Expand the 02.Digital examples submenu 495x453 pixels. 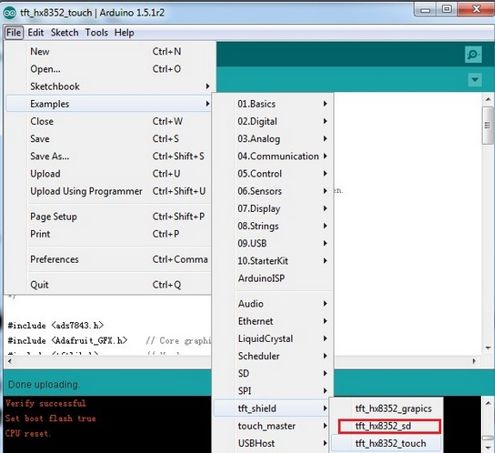point(273,121)
